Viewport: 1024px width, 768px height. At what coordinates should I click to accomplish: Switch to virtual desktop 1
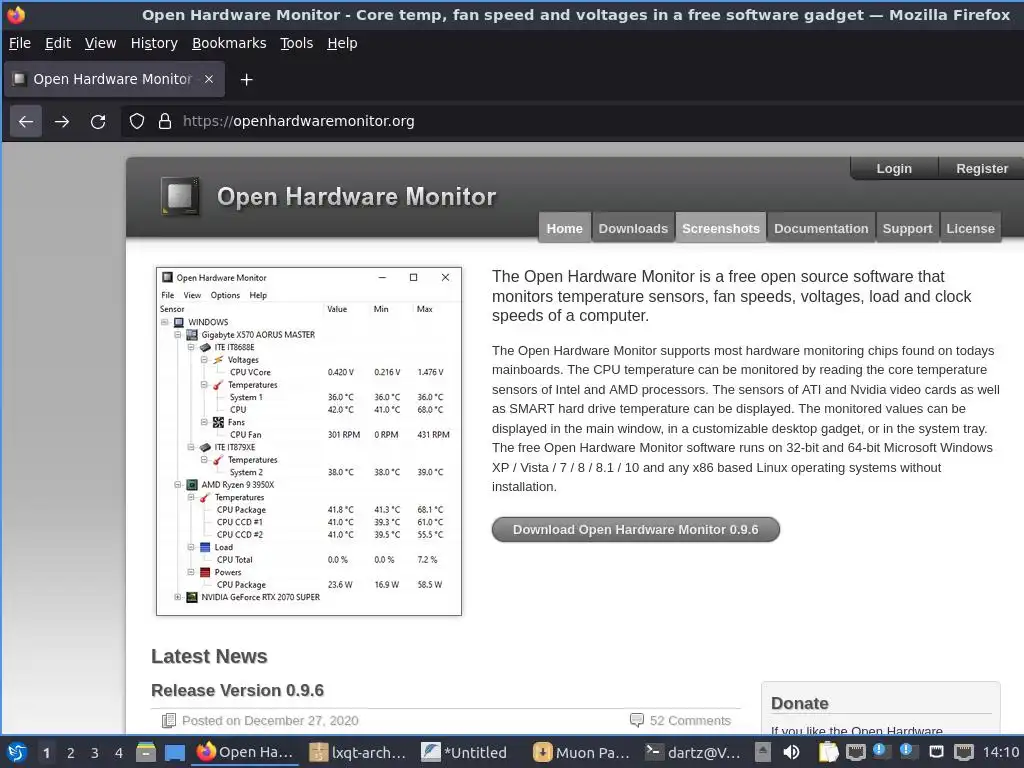point(46,753)
